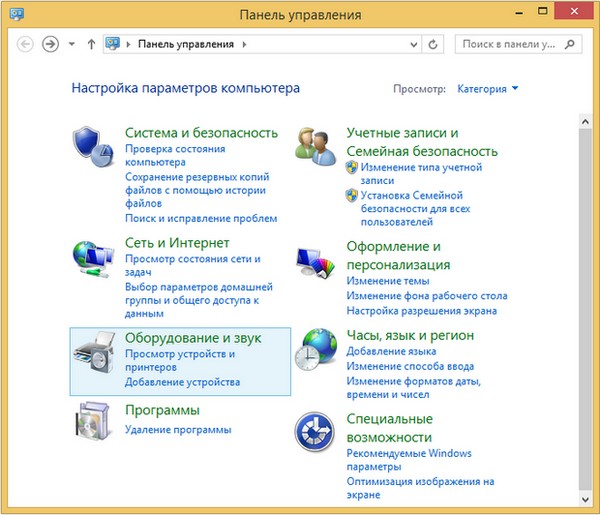The image size is (600, 515).
Task: Open the Ease of Access blue circle icon
Action: [x=315, y=432]
